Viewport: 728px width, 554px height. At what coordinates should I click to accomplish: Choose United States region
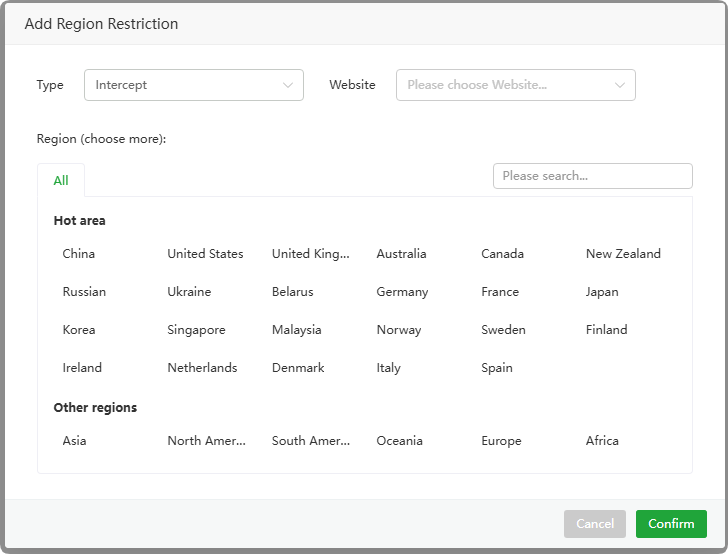click(205, 254)
